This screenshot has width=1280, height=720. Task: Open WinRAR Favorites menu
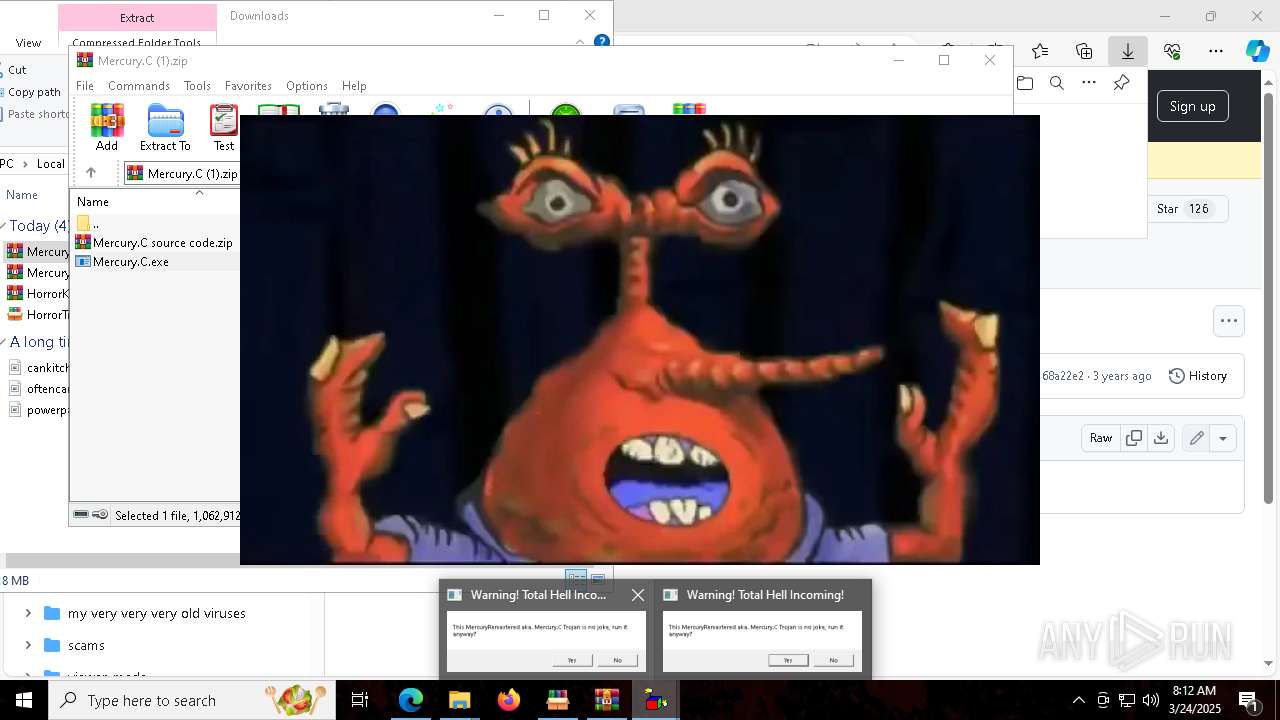[248, 86]
